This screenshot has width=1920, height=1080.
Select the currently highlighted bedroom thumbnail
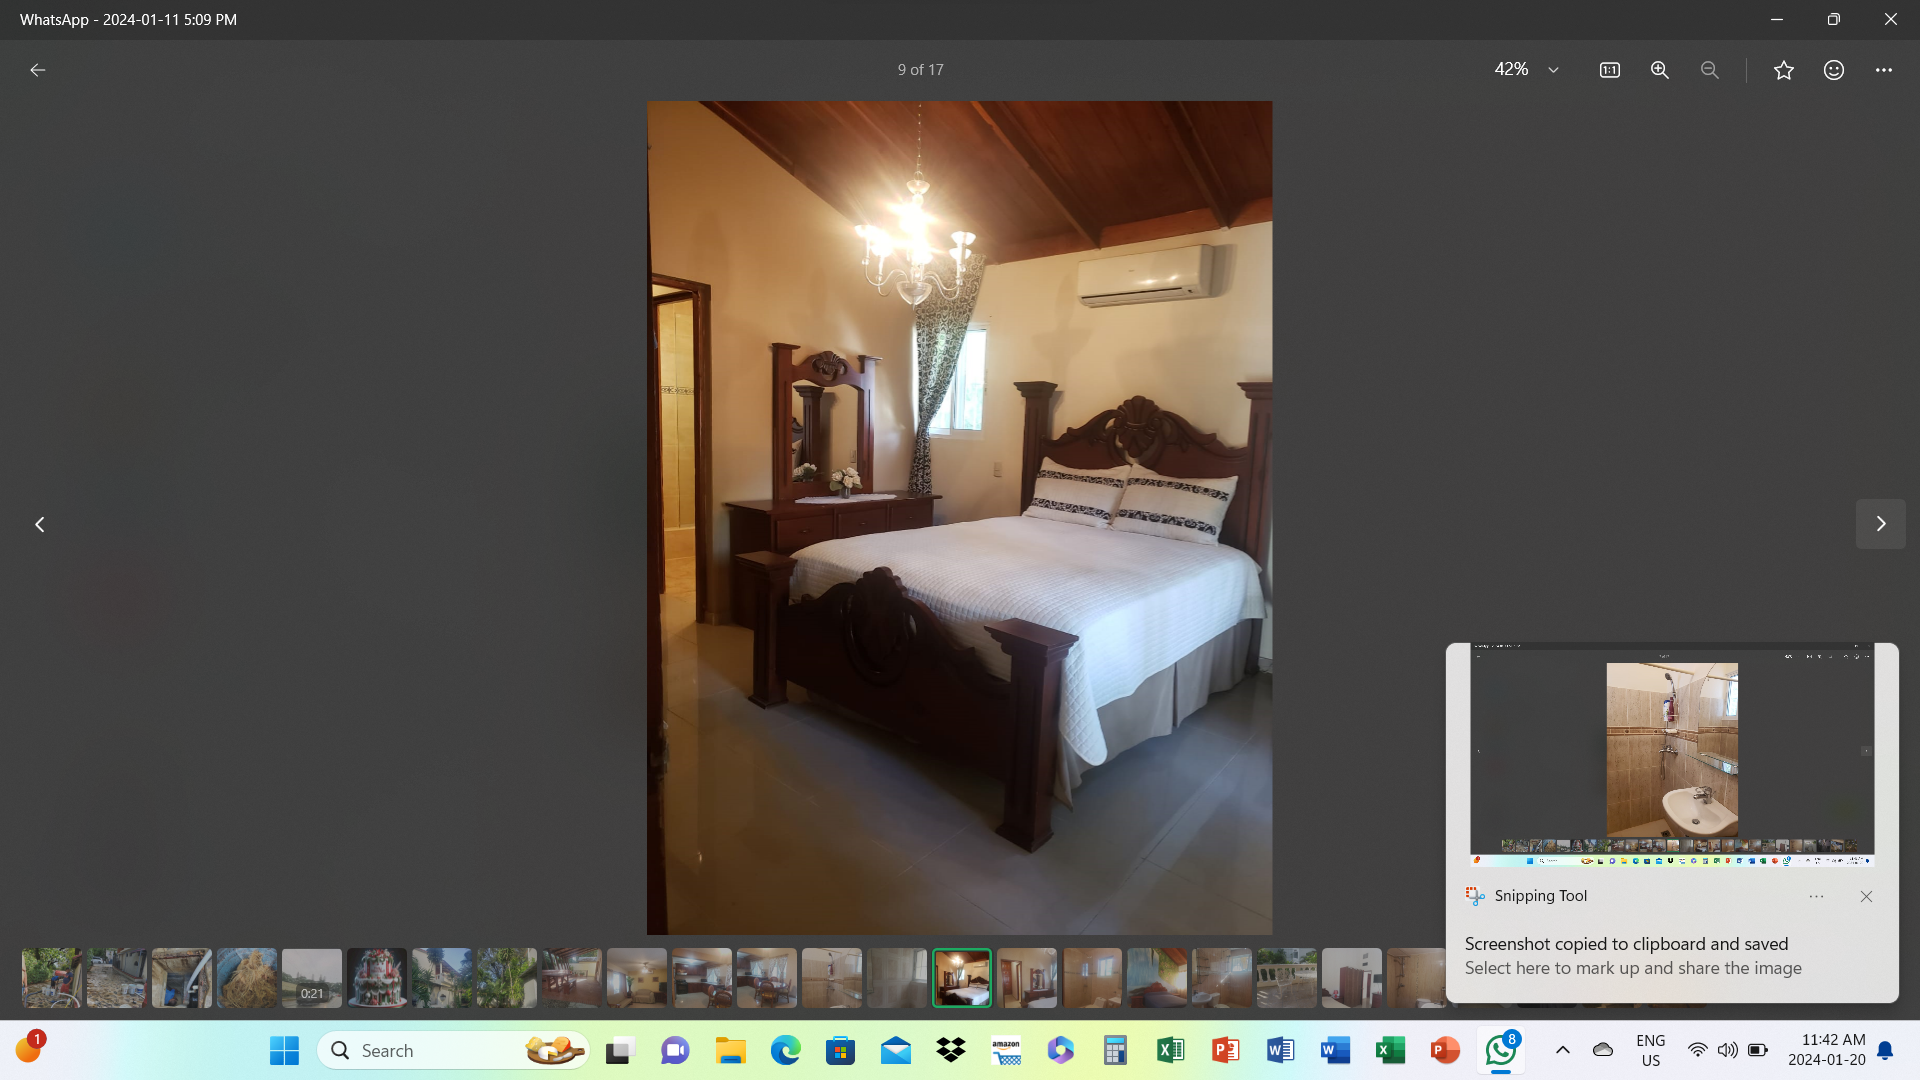(x=962, y=978)
